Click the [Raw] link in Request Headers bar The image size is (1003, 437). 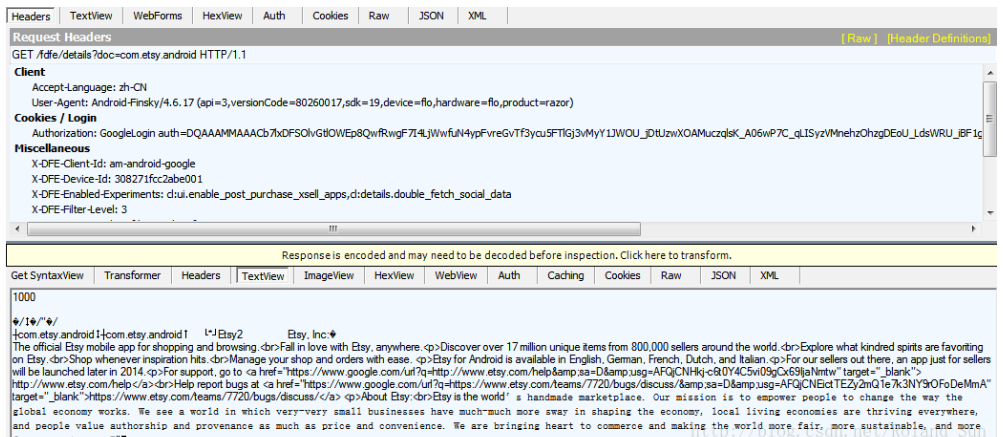tap(858, 38)
